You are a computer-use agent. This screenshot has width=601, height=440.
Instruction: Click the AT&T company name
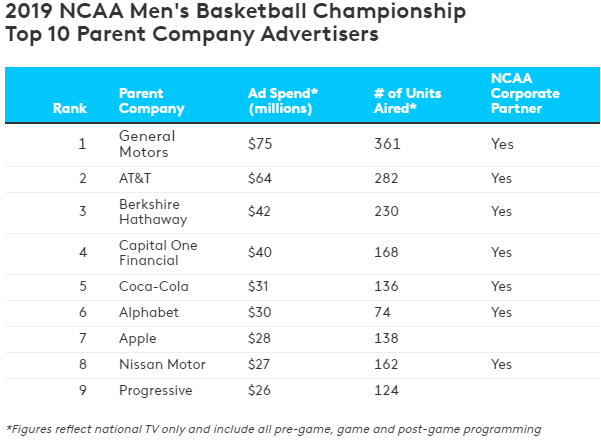pos(133,178)
